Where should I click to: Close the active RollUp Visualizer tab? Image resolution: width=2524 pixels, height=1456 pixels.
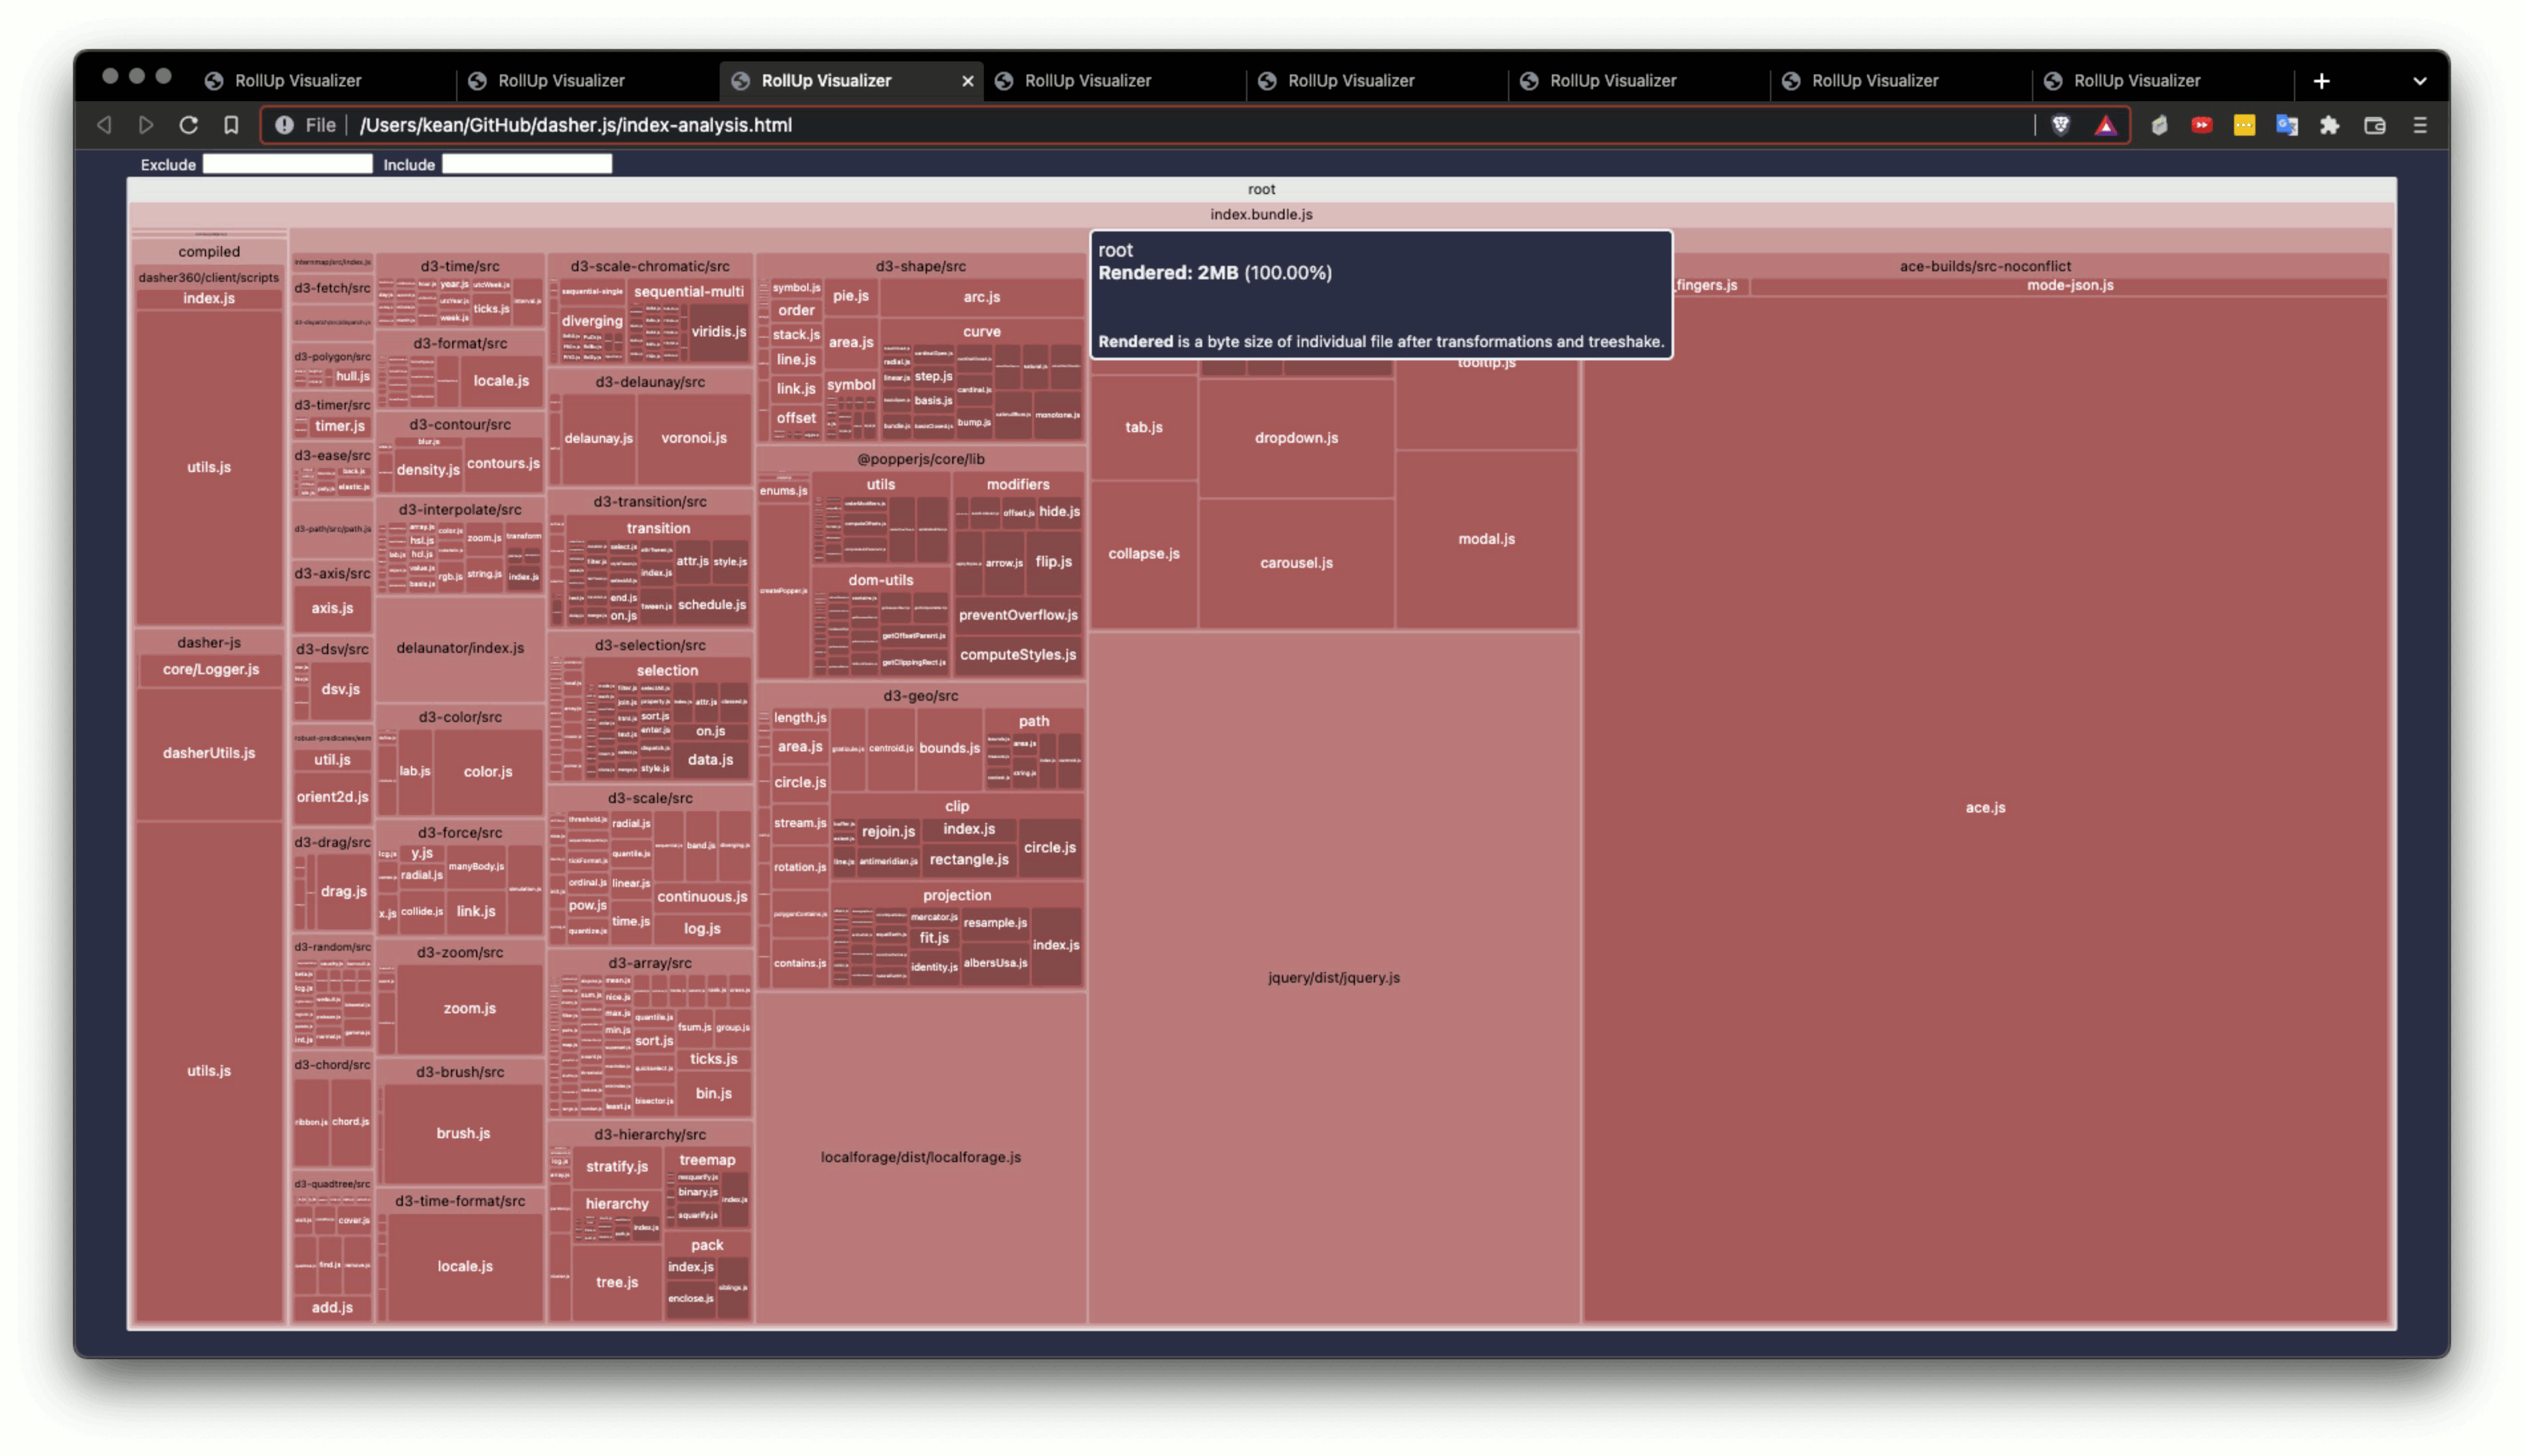click(967, 81)
